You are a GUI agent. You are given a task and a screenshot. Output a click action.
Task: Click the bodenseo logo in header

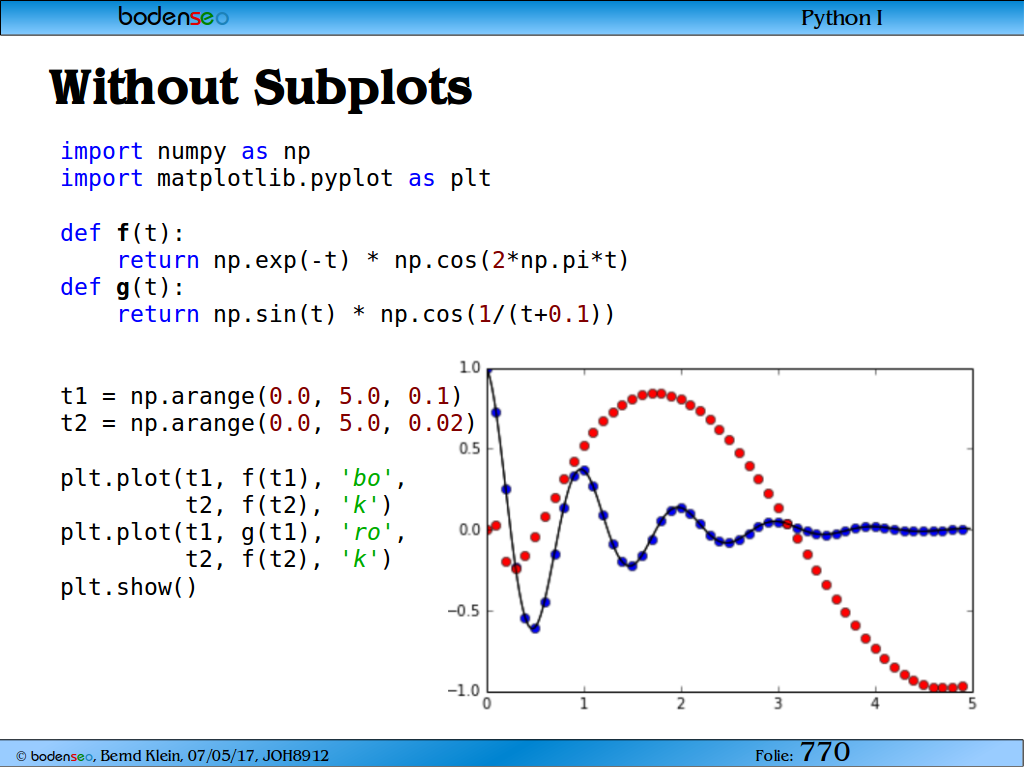[174, 16]
